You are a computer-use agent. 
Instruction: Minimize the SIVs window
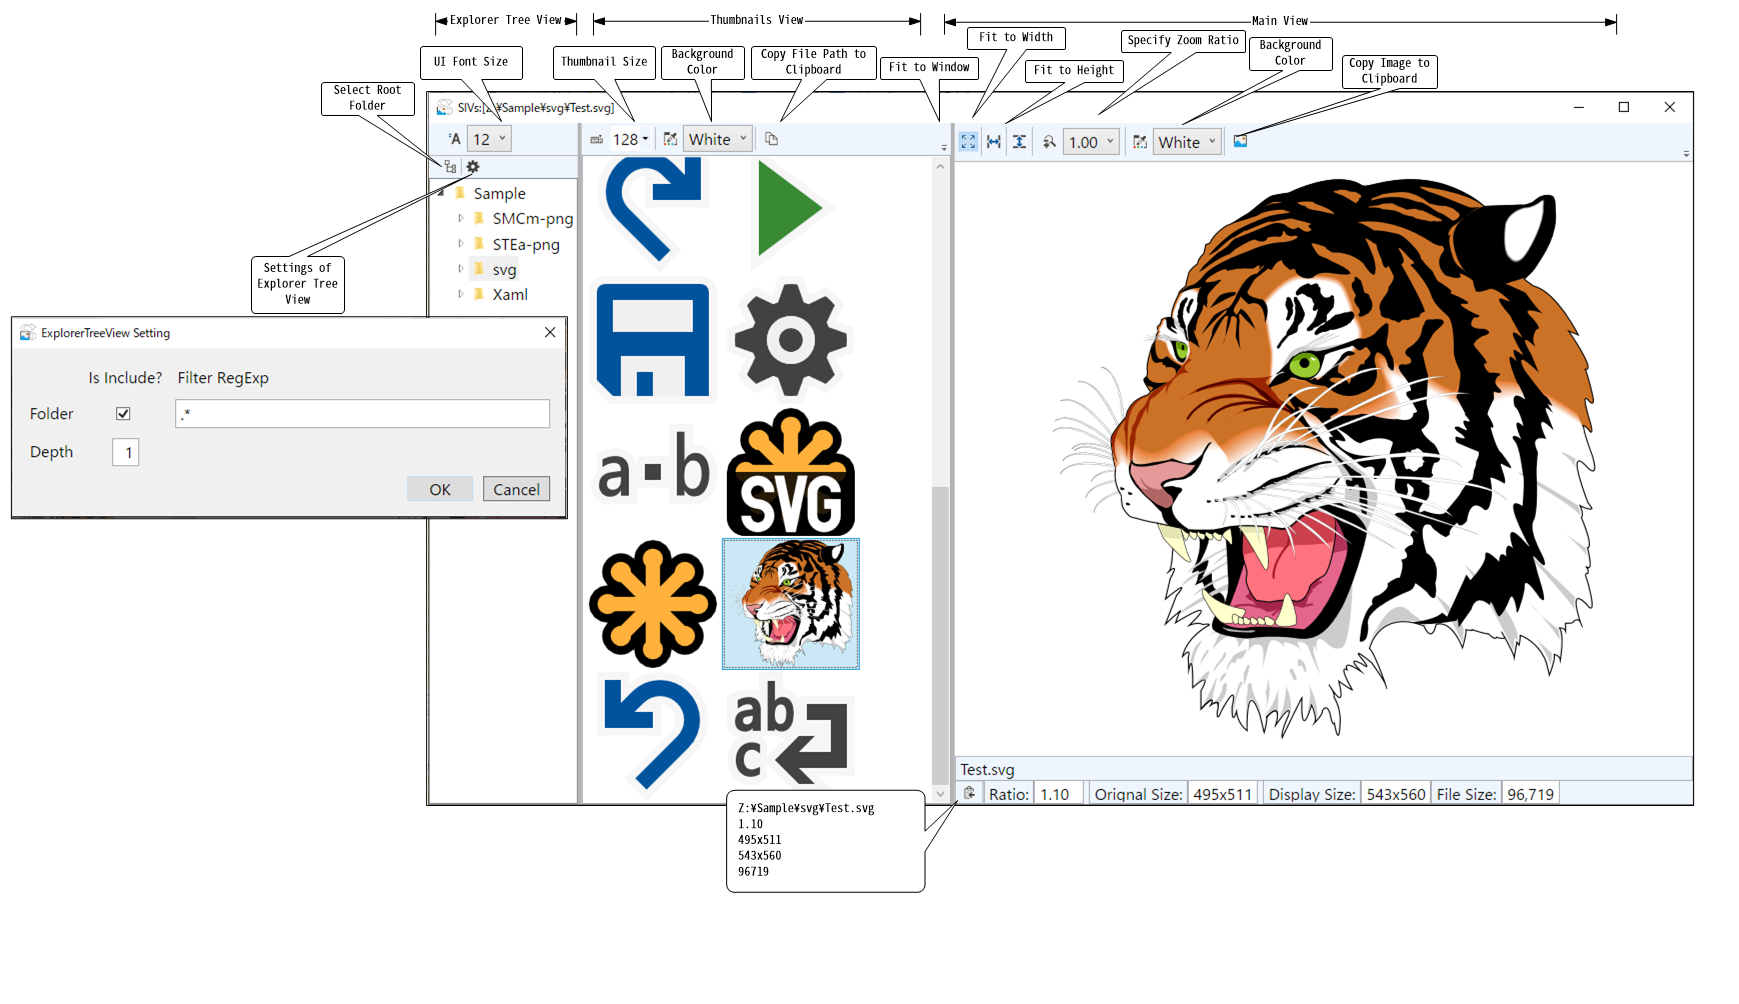tap(1579, 107)
